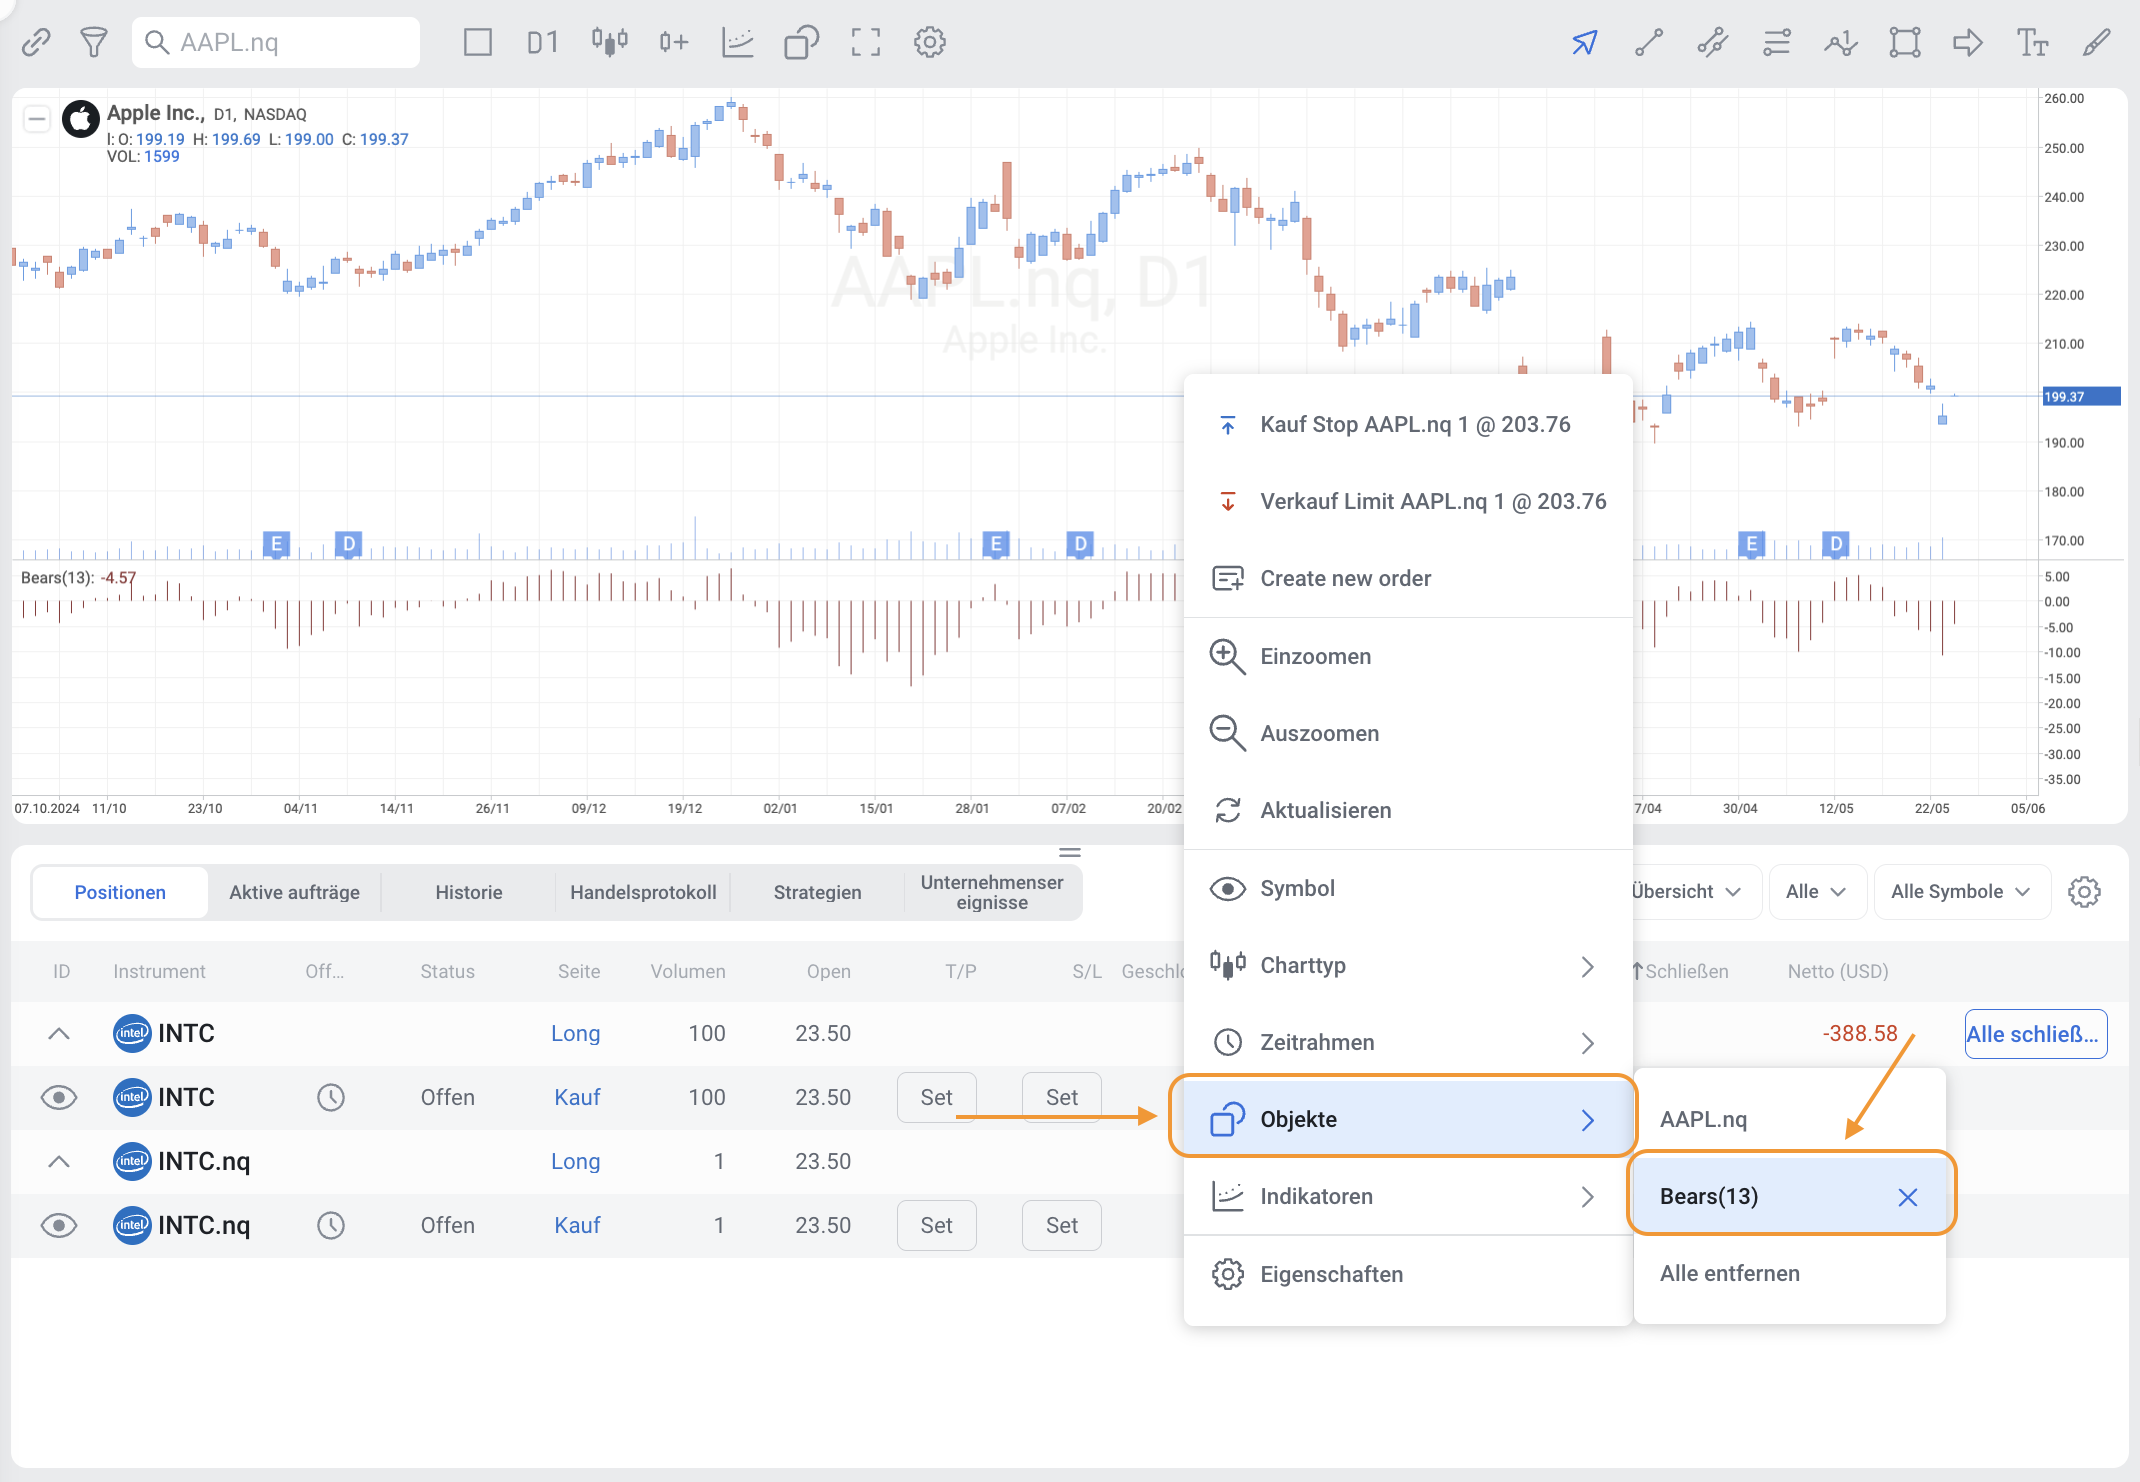Open the Alle Symbole dropdown
Image resolution: width=2140 pixels, height=1482 pixels.
(x=1960, y=892)
